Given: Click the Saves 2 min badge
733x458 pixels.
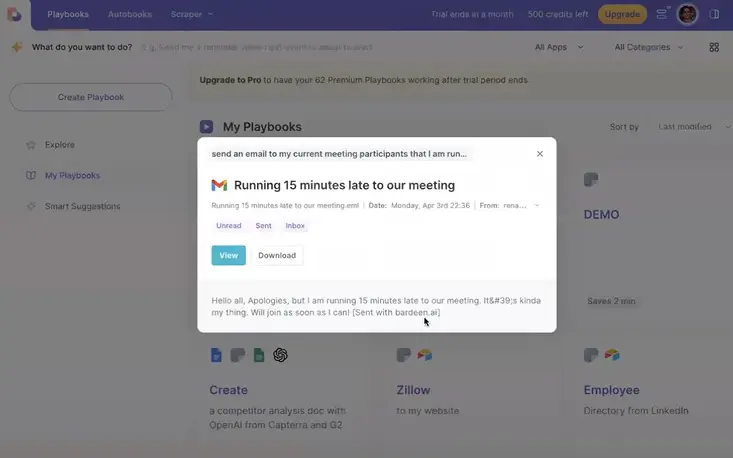Looking at the screenshot, I should tap(611, 301).
